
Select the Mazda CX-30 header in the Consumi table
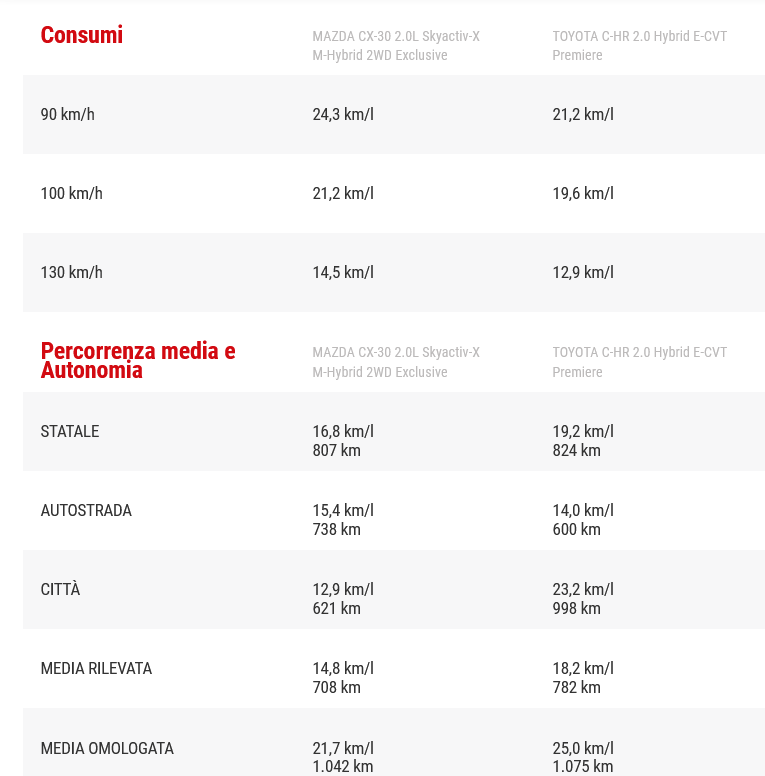(x=396, y=46)
